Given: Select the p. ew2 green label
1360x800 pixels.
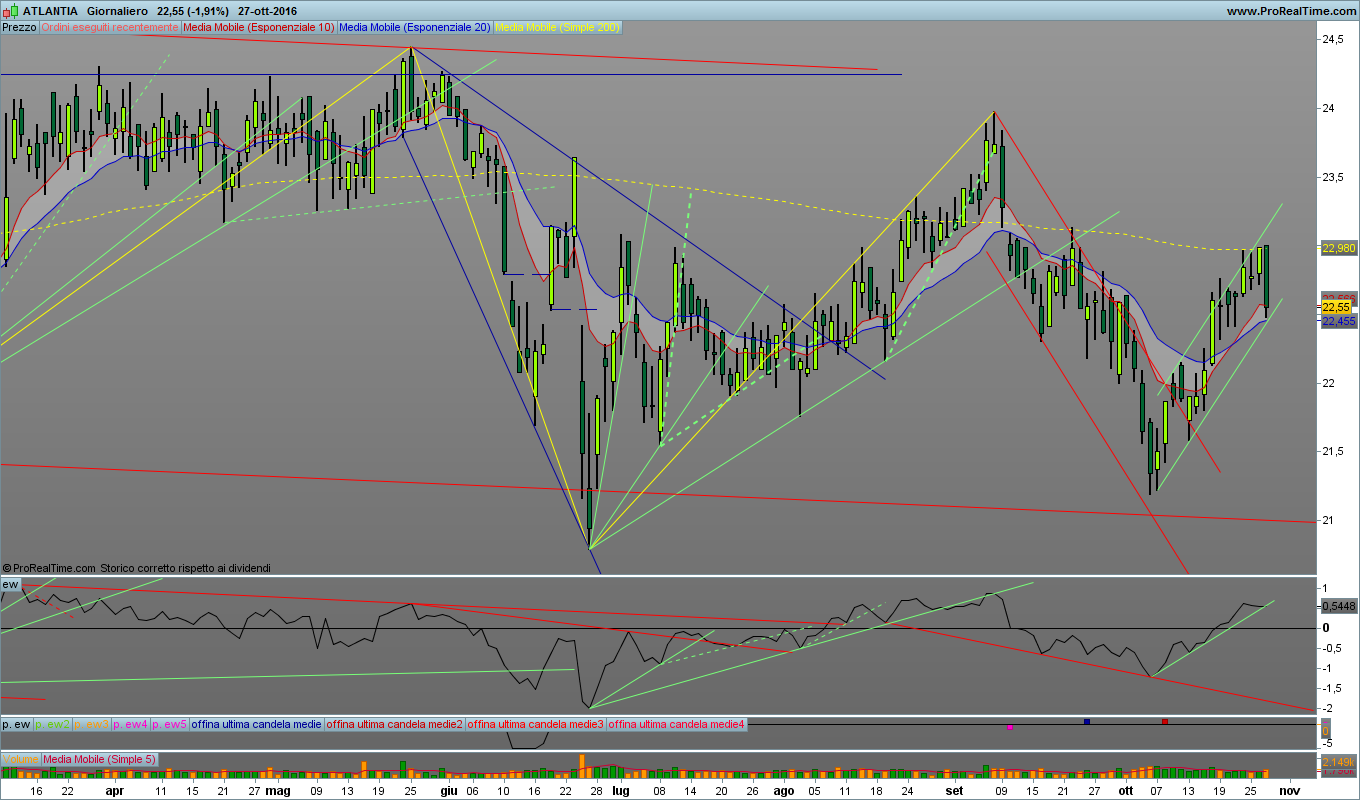Looking at the screenshot, I should 53,723.
